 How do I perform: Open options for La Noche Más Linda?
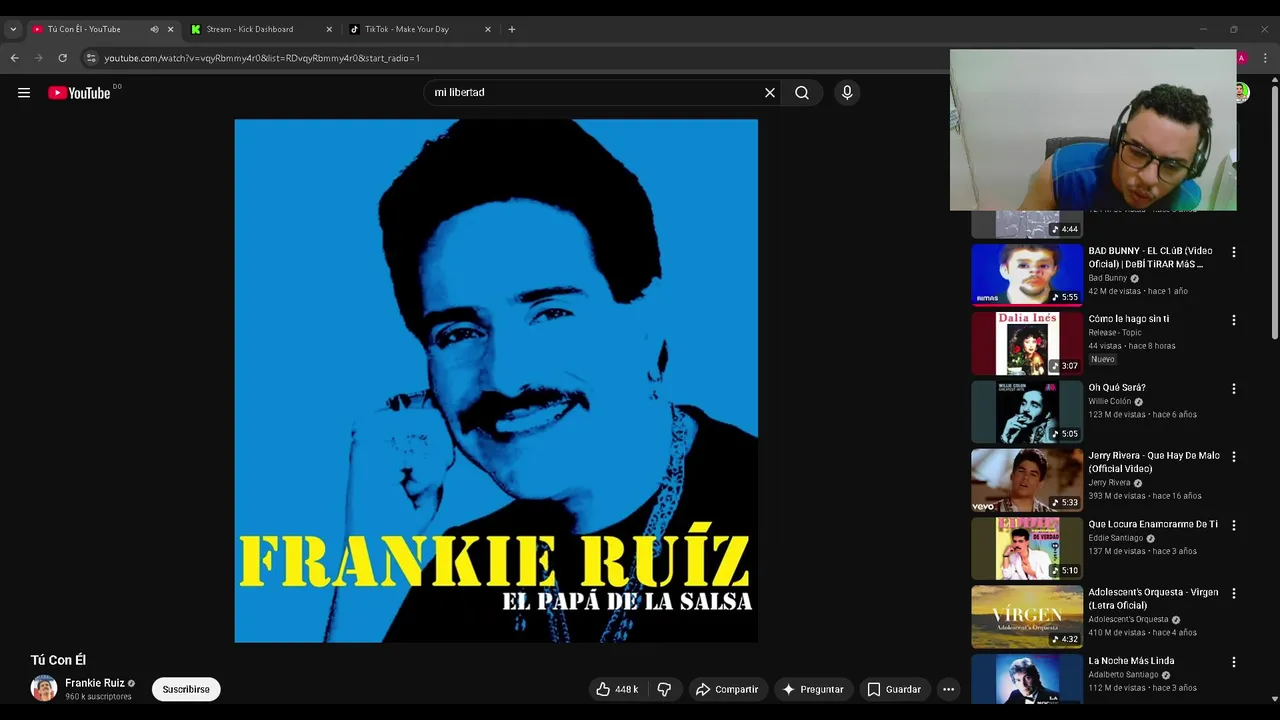(1233, 662)
